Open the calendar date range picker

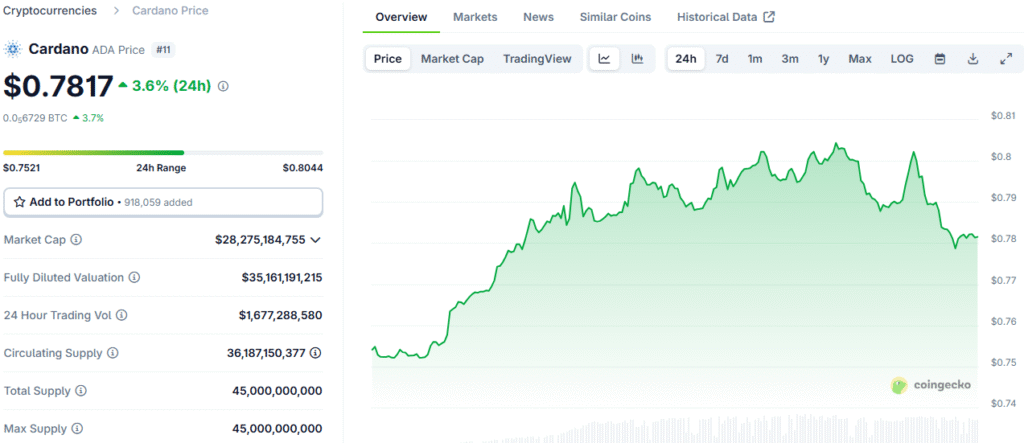940,59
